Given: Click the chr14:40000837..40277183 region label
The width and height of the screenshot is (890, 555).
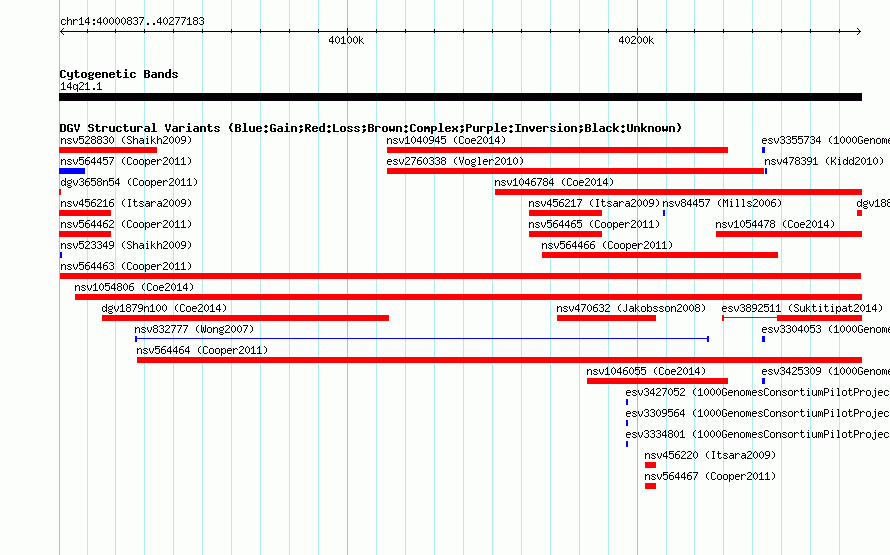Looking at the screenshot, I should [132, 21].
